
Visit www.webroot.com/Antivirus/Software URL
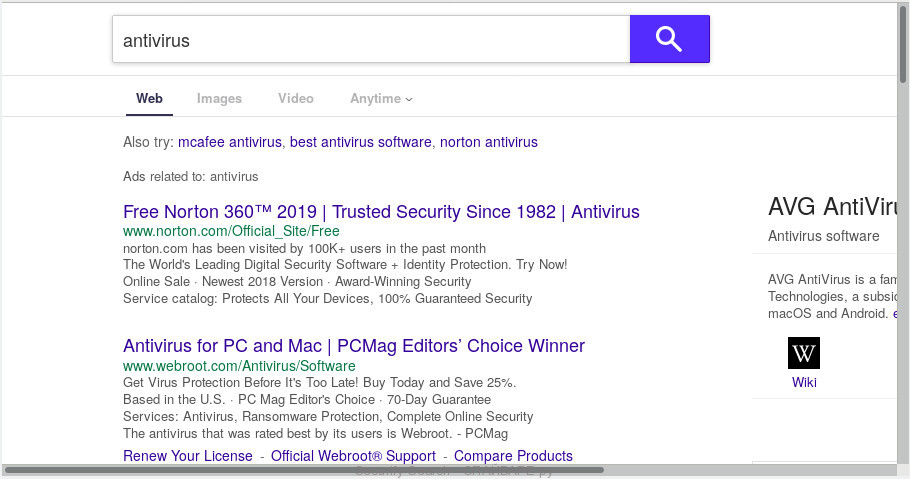pos(239,366)
